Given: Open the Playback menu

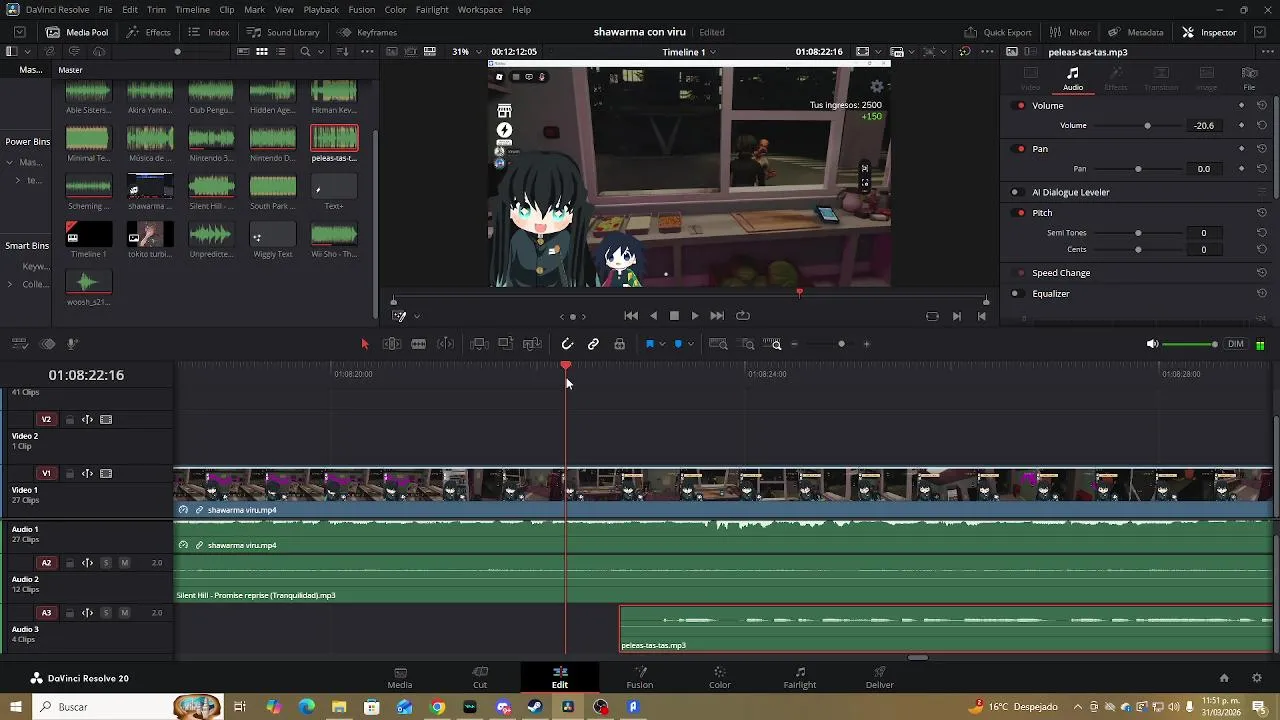Looking at the screenshot, I should (321, 9).
